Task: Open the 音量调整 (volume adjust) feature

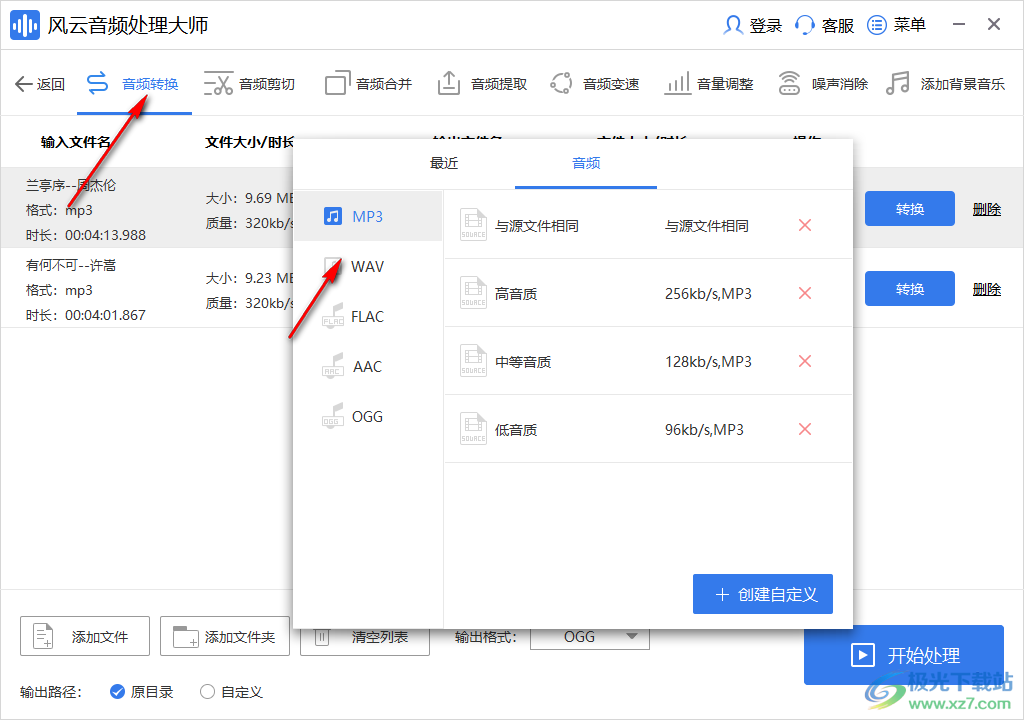Action: 710,83
